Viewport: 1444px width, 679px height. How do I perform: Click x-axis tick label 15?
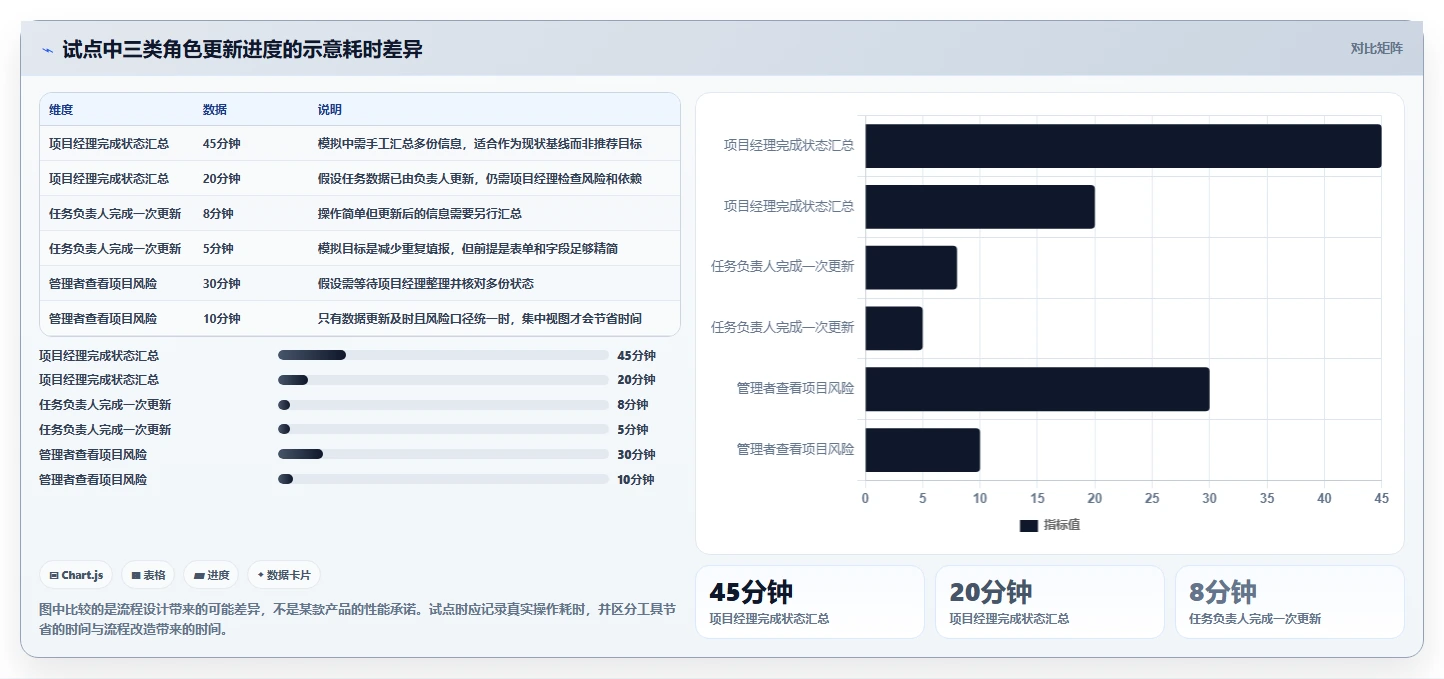[x=1037, y=498]
